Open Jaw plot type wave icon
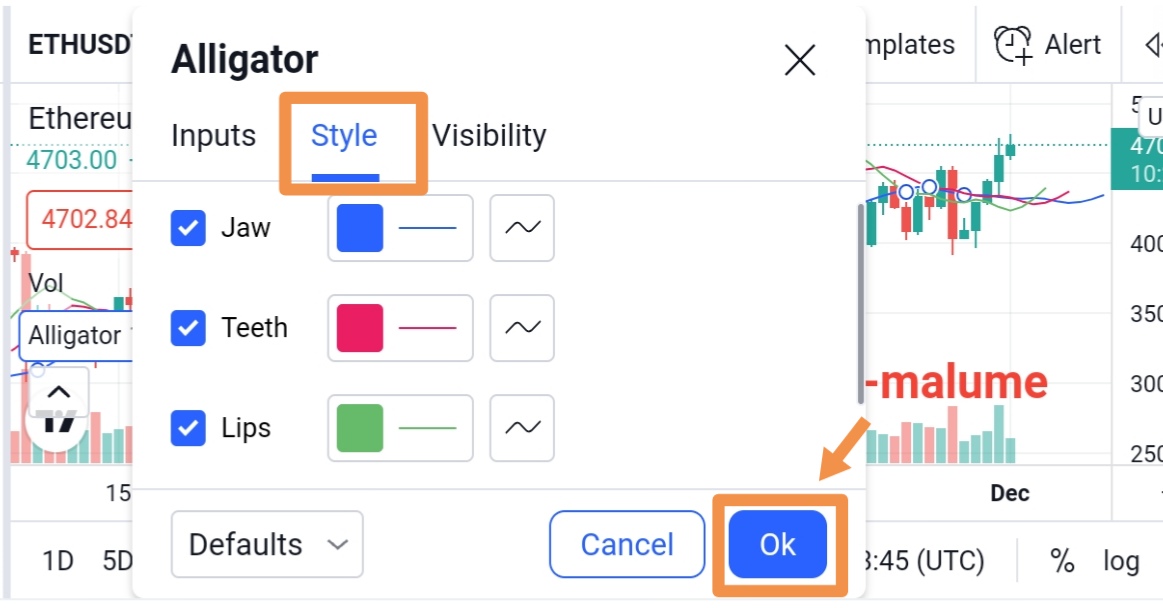1163x608 pixels. click(x=521, y=228)
